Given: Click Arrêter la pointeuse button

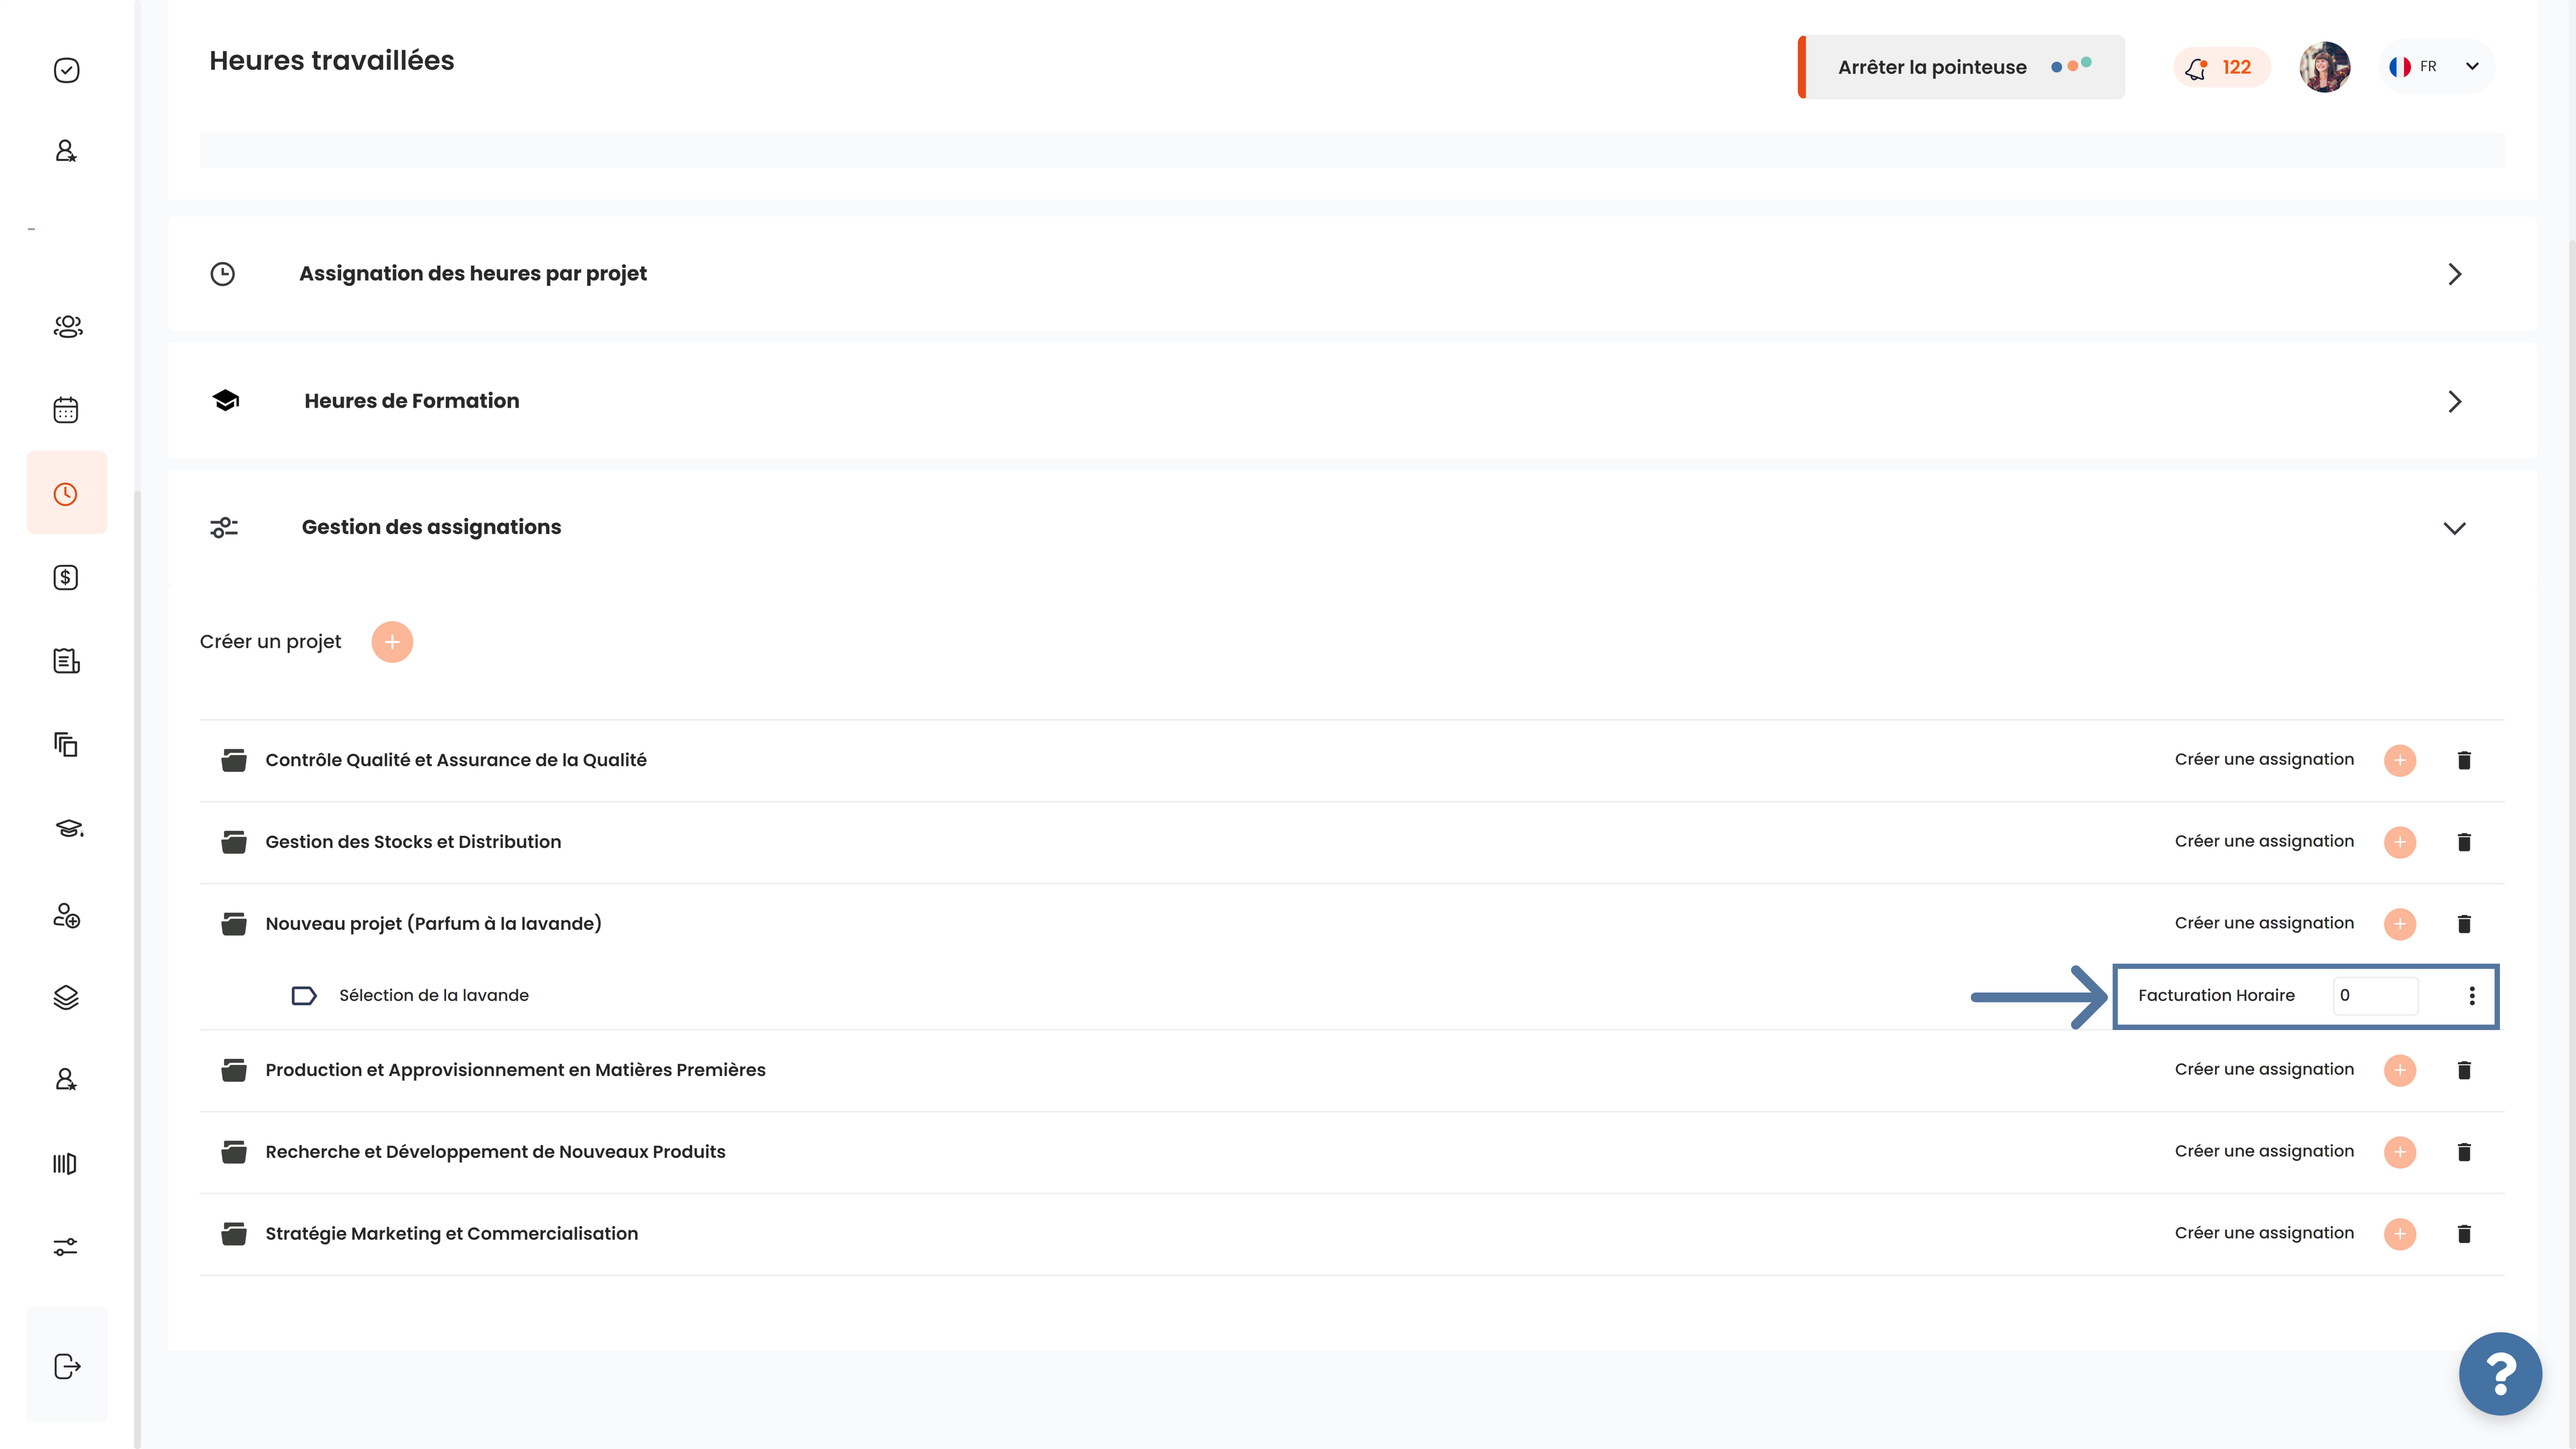Looking at the screenshot, I should [1961, 67].
